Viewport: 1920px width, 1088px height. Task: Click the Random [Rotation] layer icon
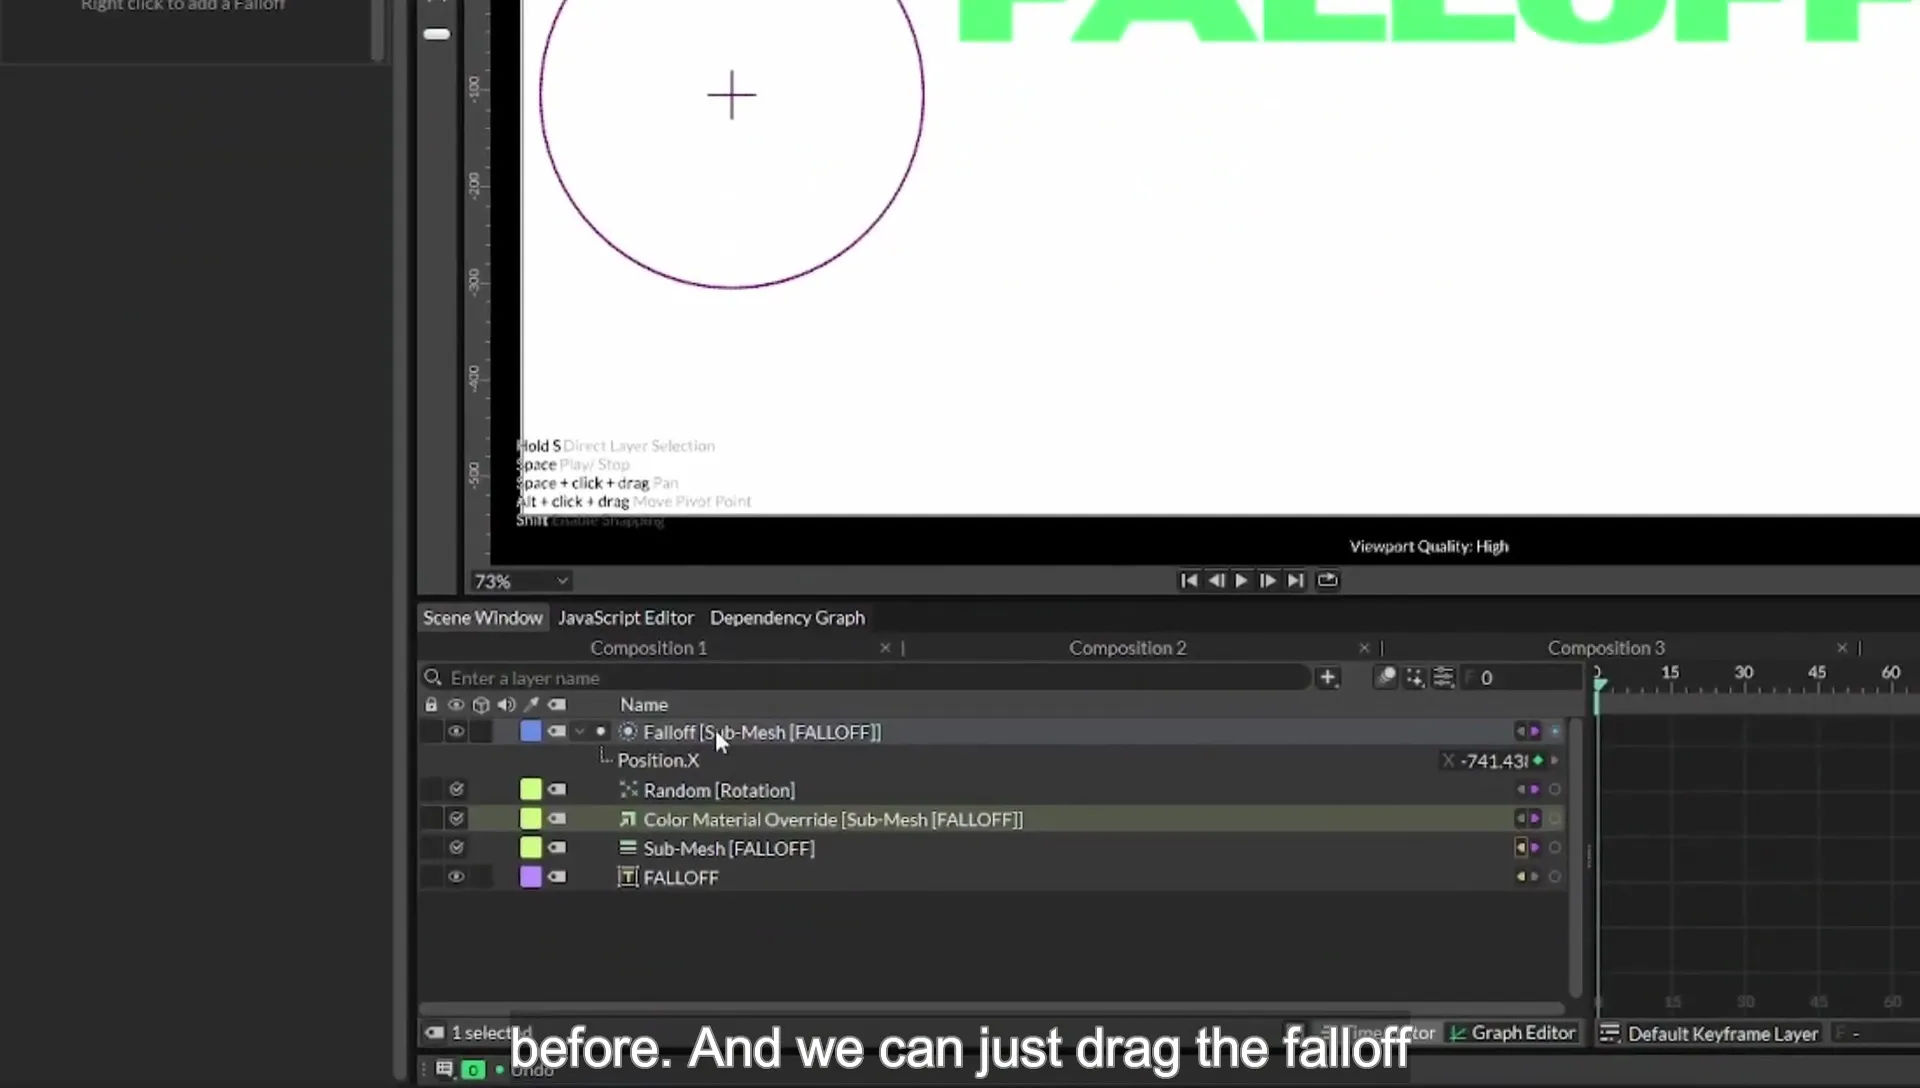(x=628, y=790)
